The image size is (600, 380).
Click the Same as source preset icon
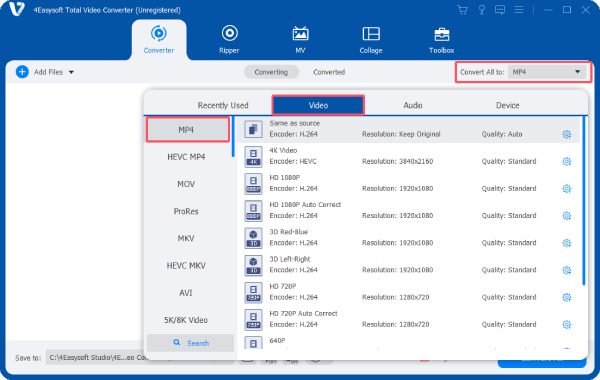coord(253,129)
